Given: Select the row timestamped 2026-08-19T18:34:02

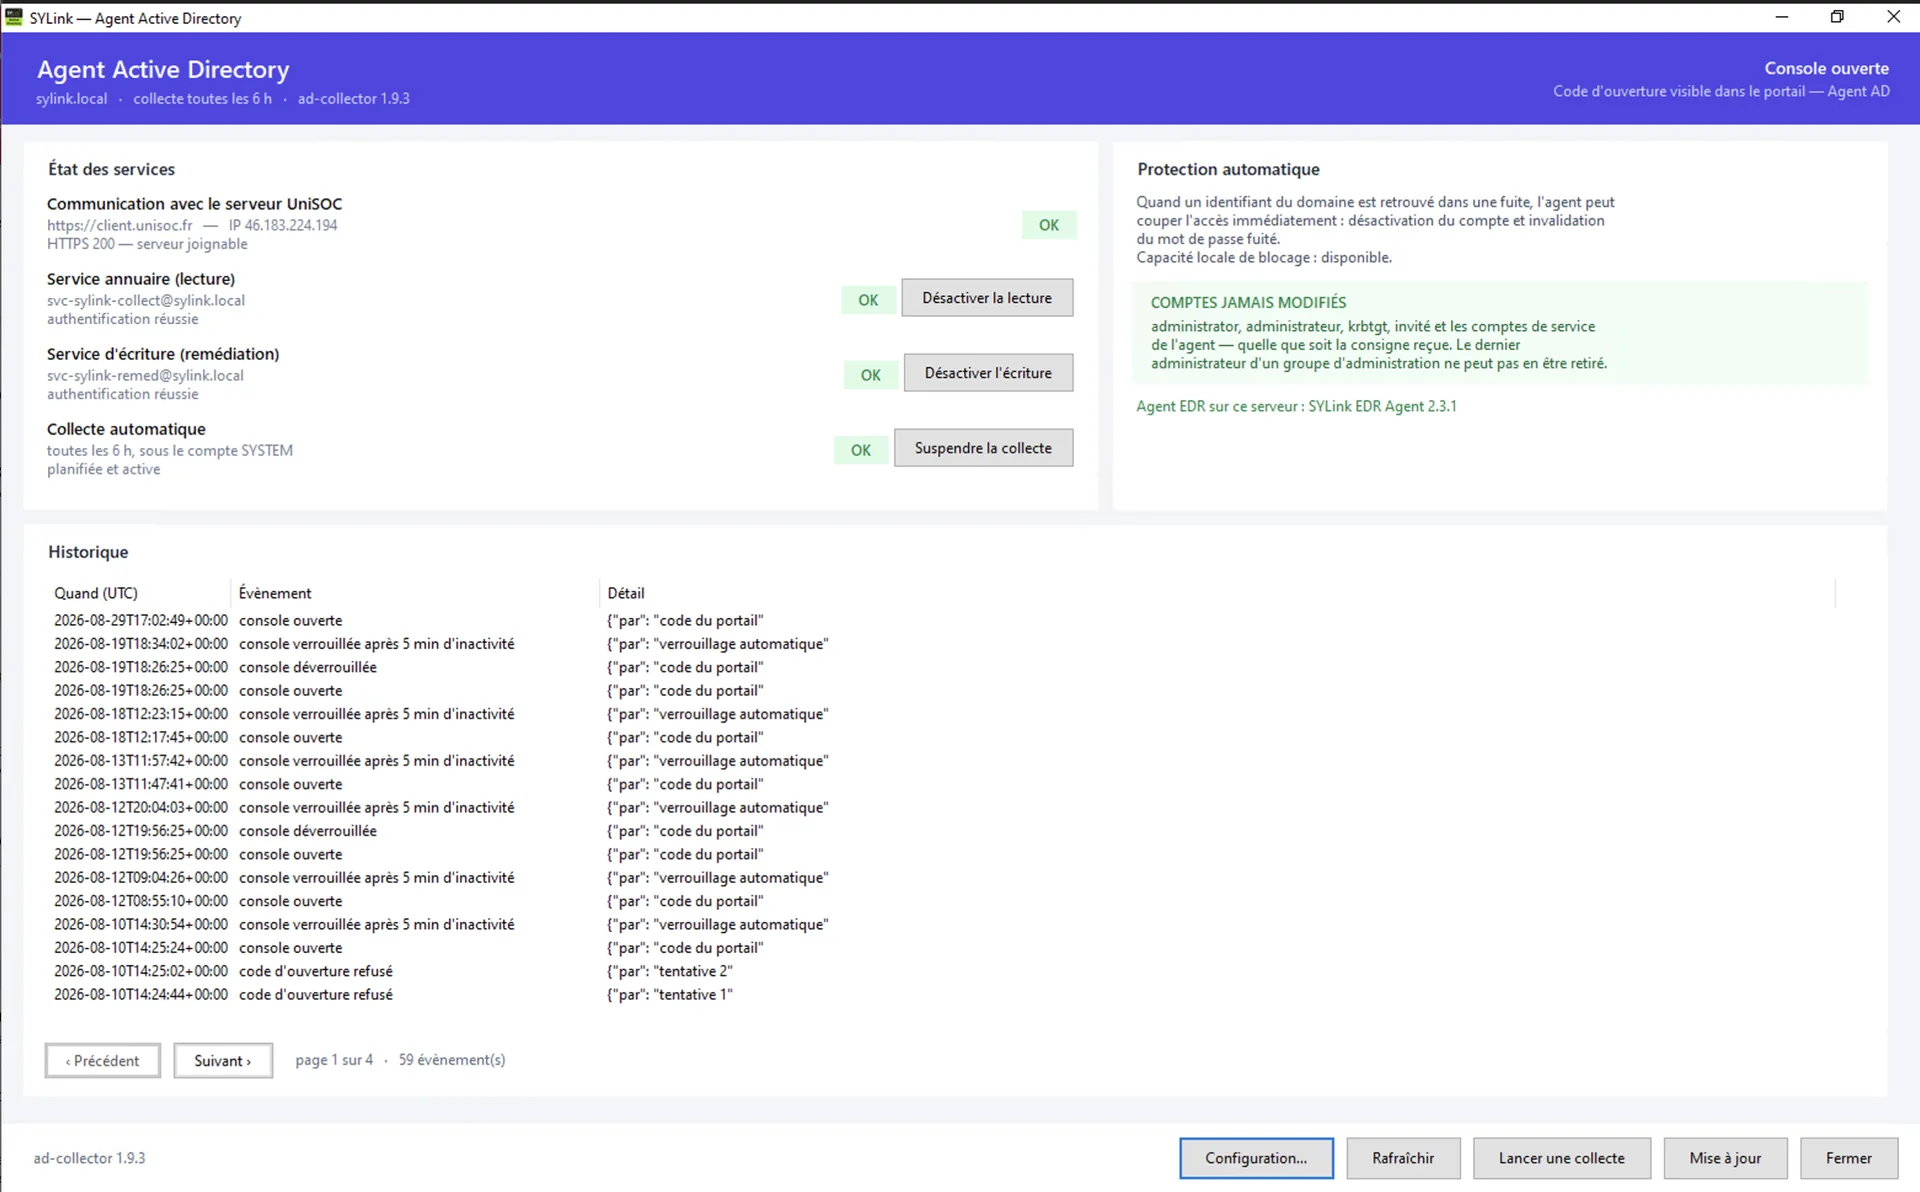Looking at the screenshot, I should click(941, 644).
